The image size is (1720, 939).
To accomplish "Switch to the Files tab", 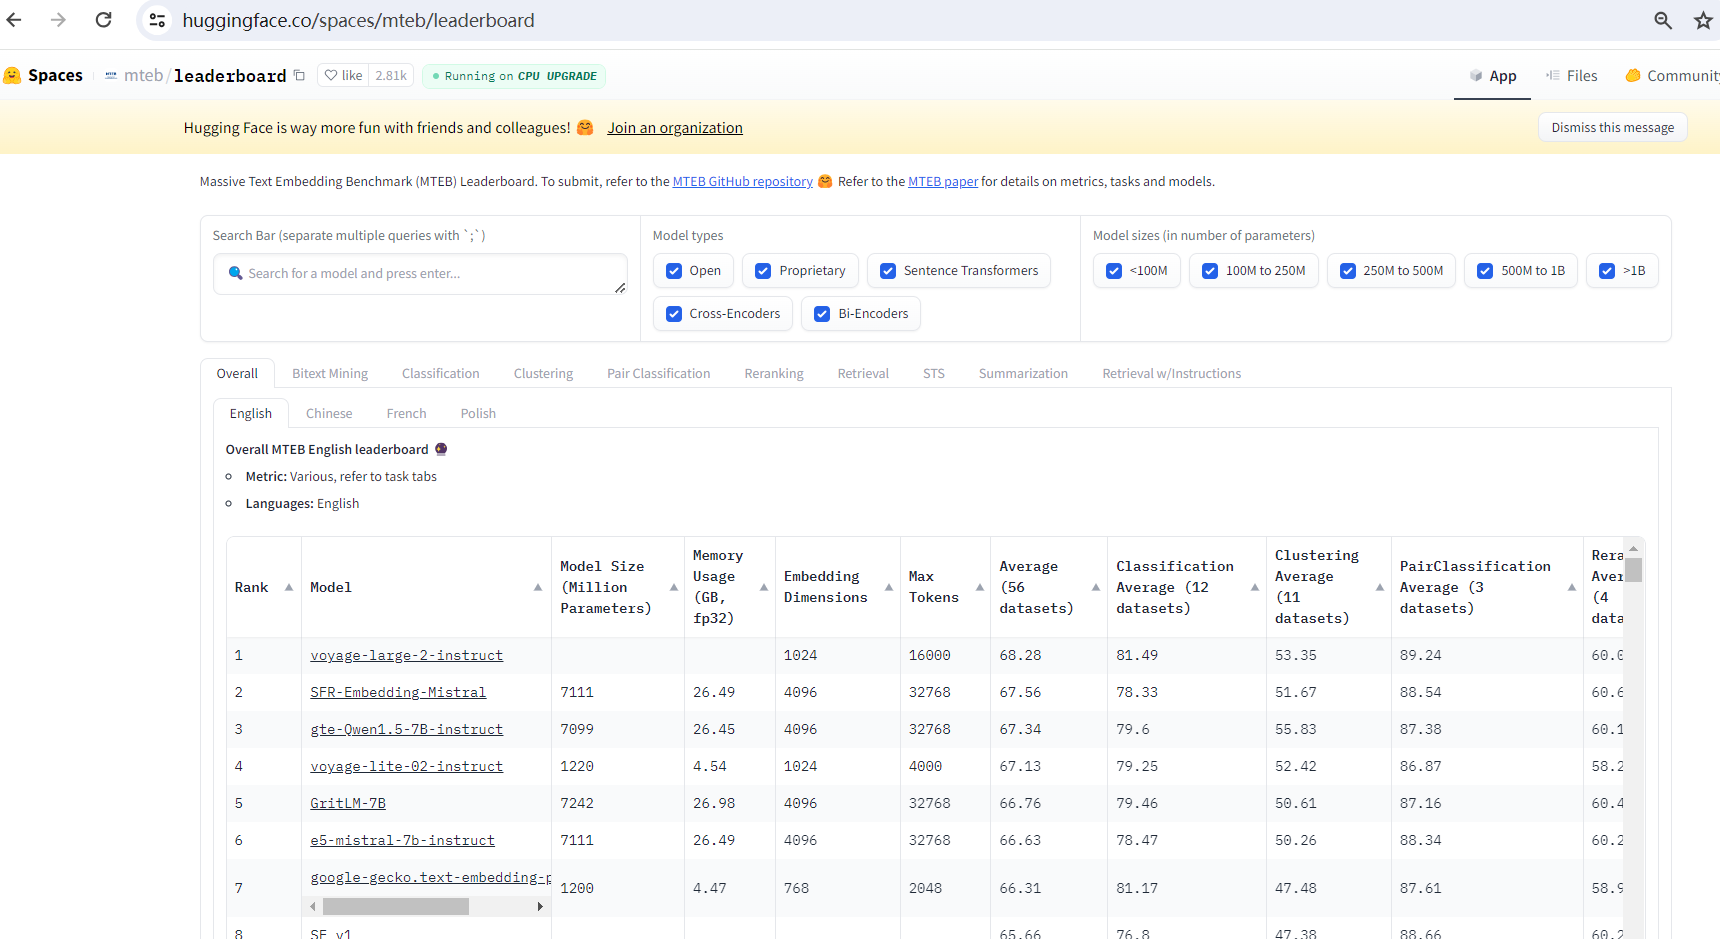I will 1571,76.
